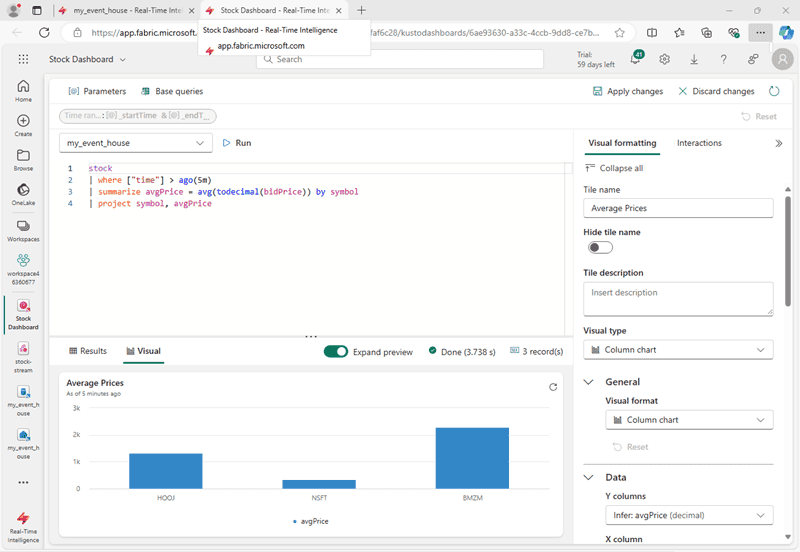Click Apply changes button
Viewport: 800px width, 552px height.
click(627, 91)
